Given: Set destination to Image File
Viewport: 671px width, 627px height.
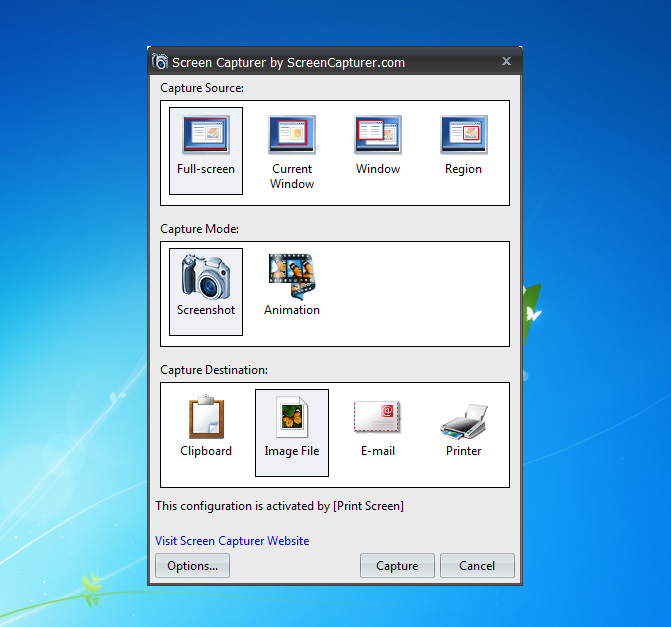Looking at the screenshot, I should [x=292, y=433].
